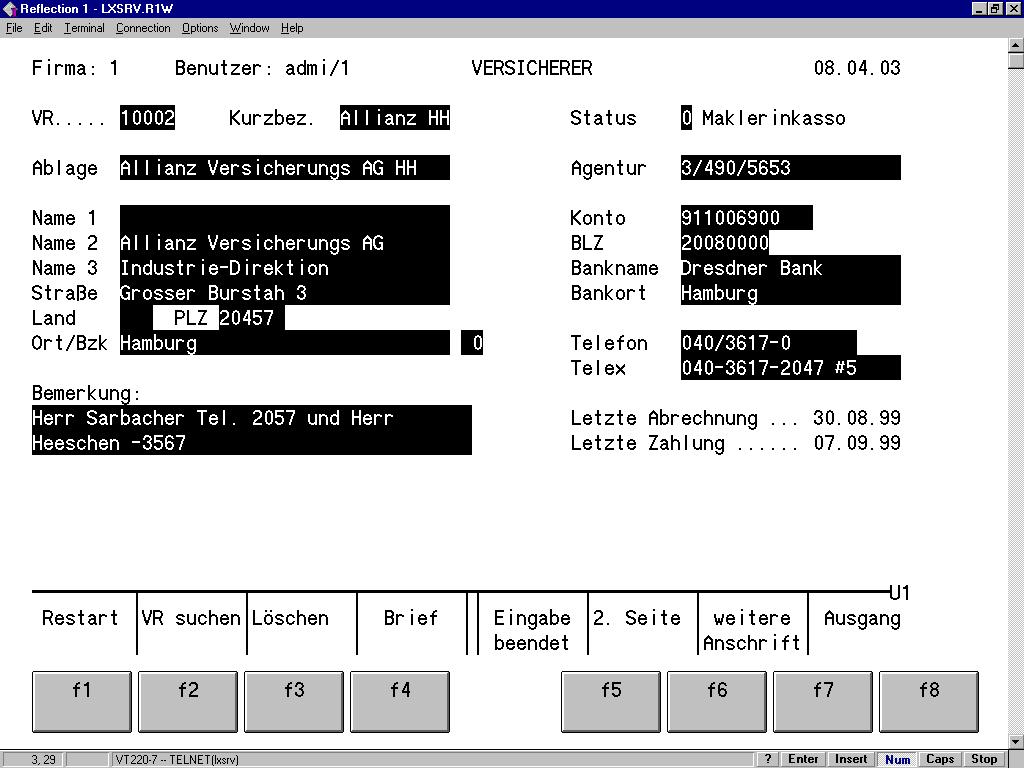Click the f8 function key button
1024x768 pixels.
coord(929,701)
